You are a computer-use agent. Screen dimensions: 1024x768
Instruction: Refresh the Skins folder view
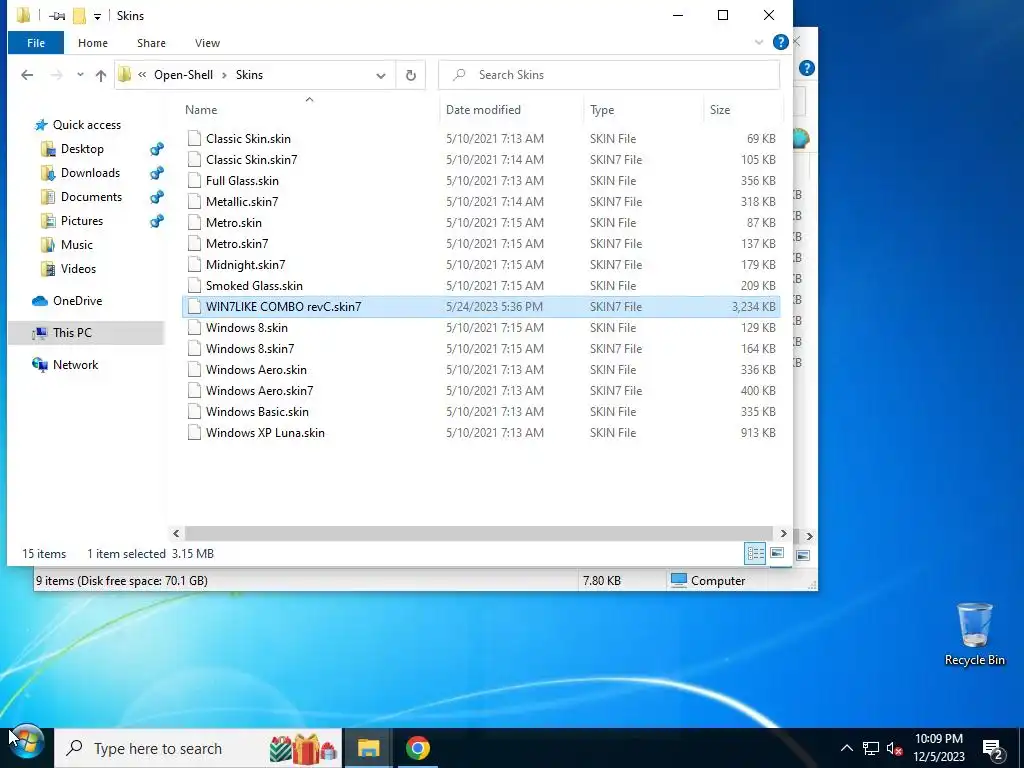click(x=411, y=75)
